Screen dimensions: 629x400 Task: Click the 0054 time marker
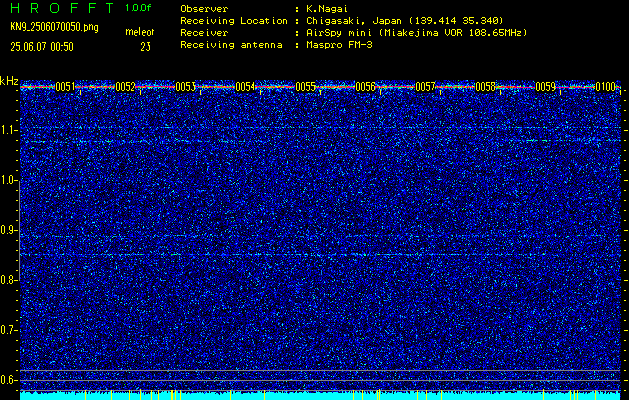[x=246, y=87]
